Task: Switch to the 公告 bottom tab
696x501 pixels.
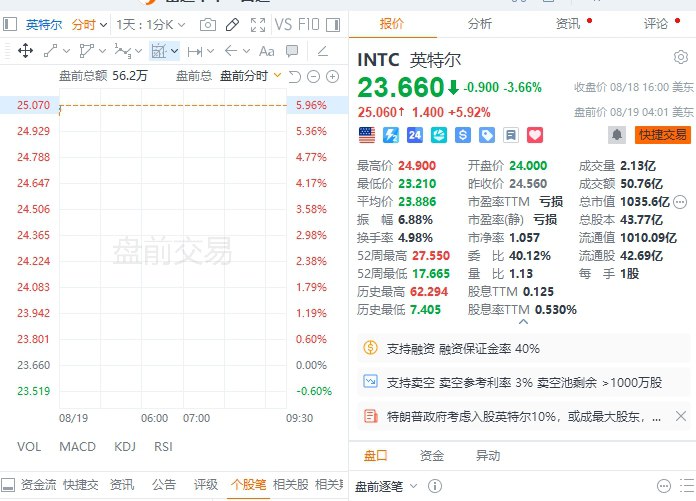Action: click(x=164, y=485)
